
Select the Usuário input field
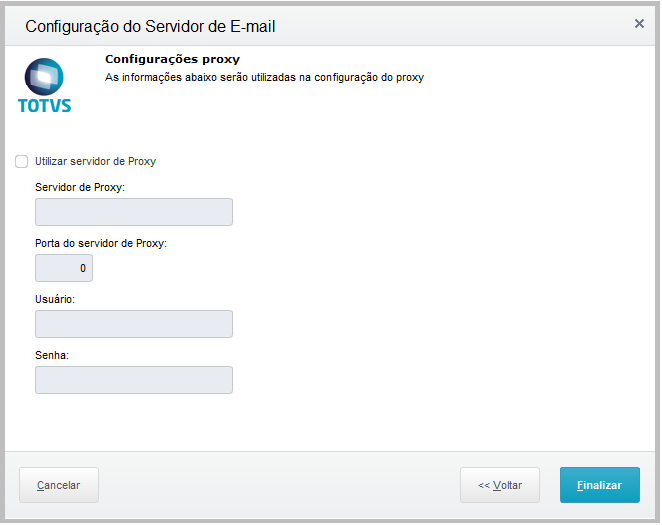pyautogui.click(x=134, y=324)
